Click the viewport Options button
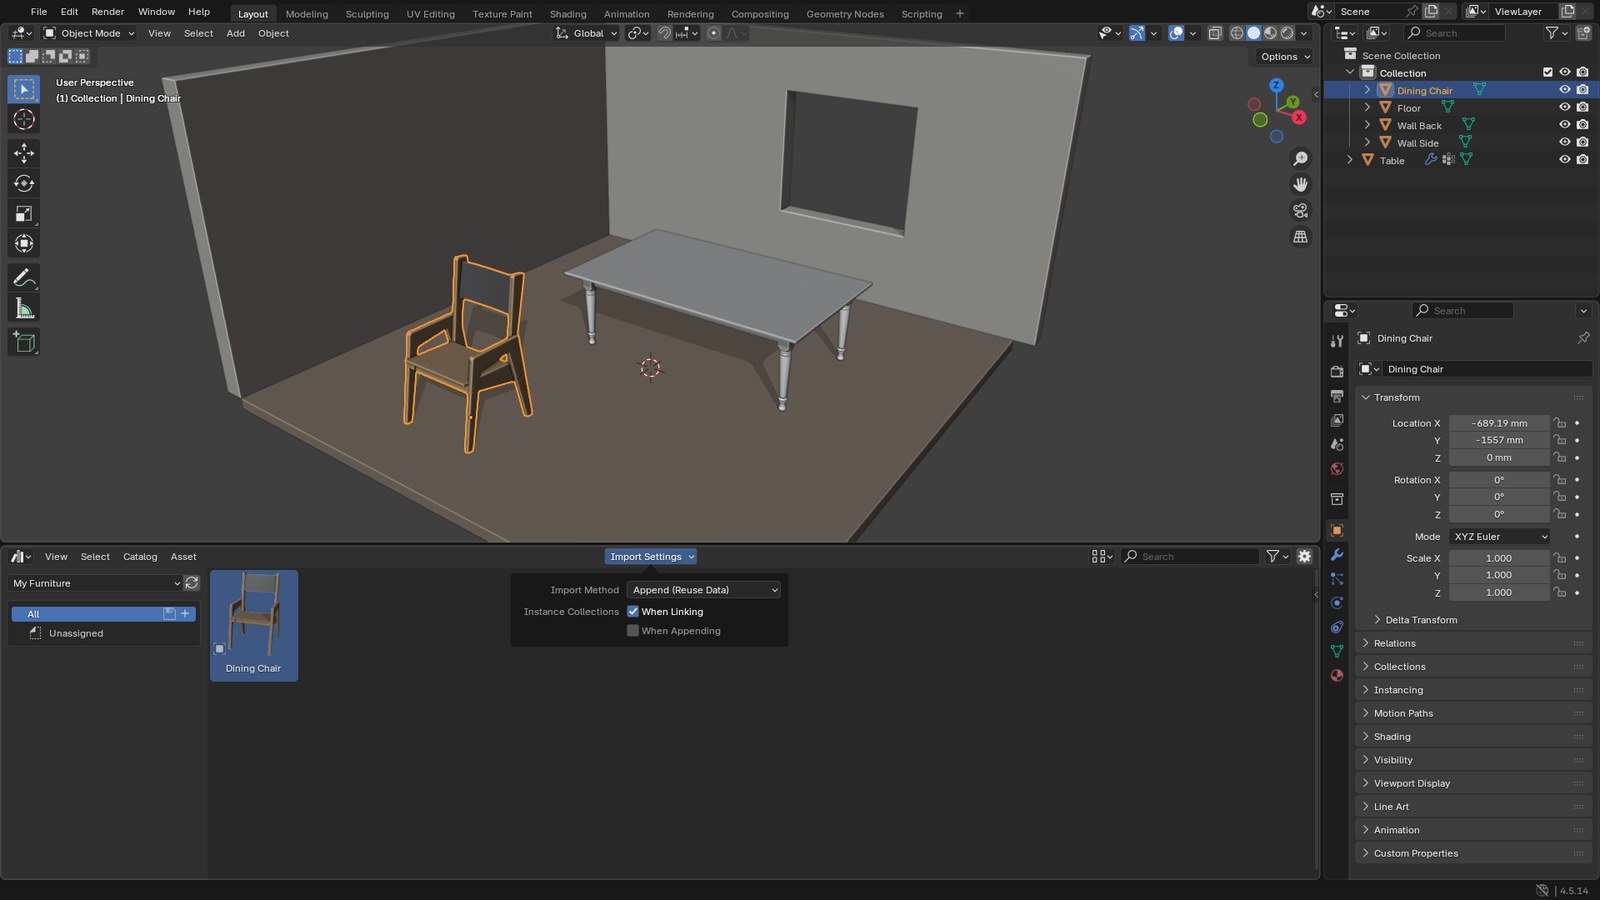Screen dimensions: 1600x900 [x=1285, y=57]
